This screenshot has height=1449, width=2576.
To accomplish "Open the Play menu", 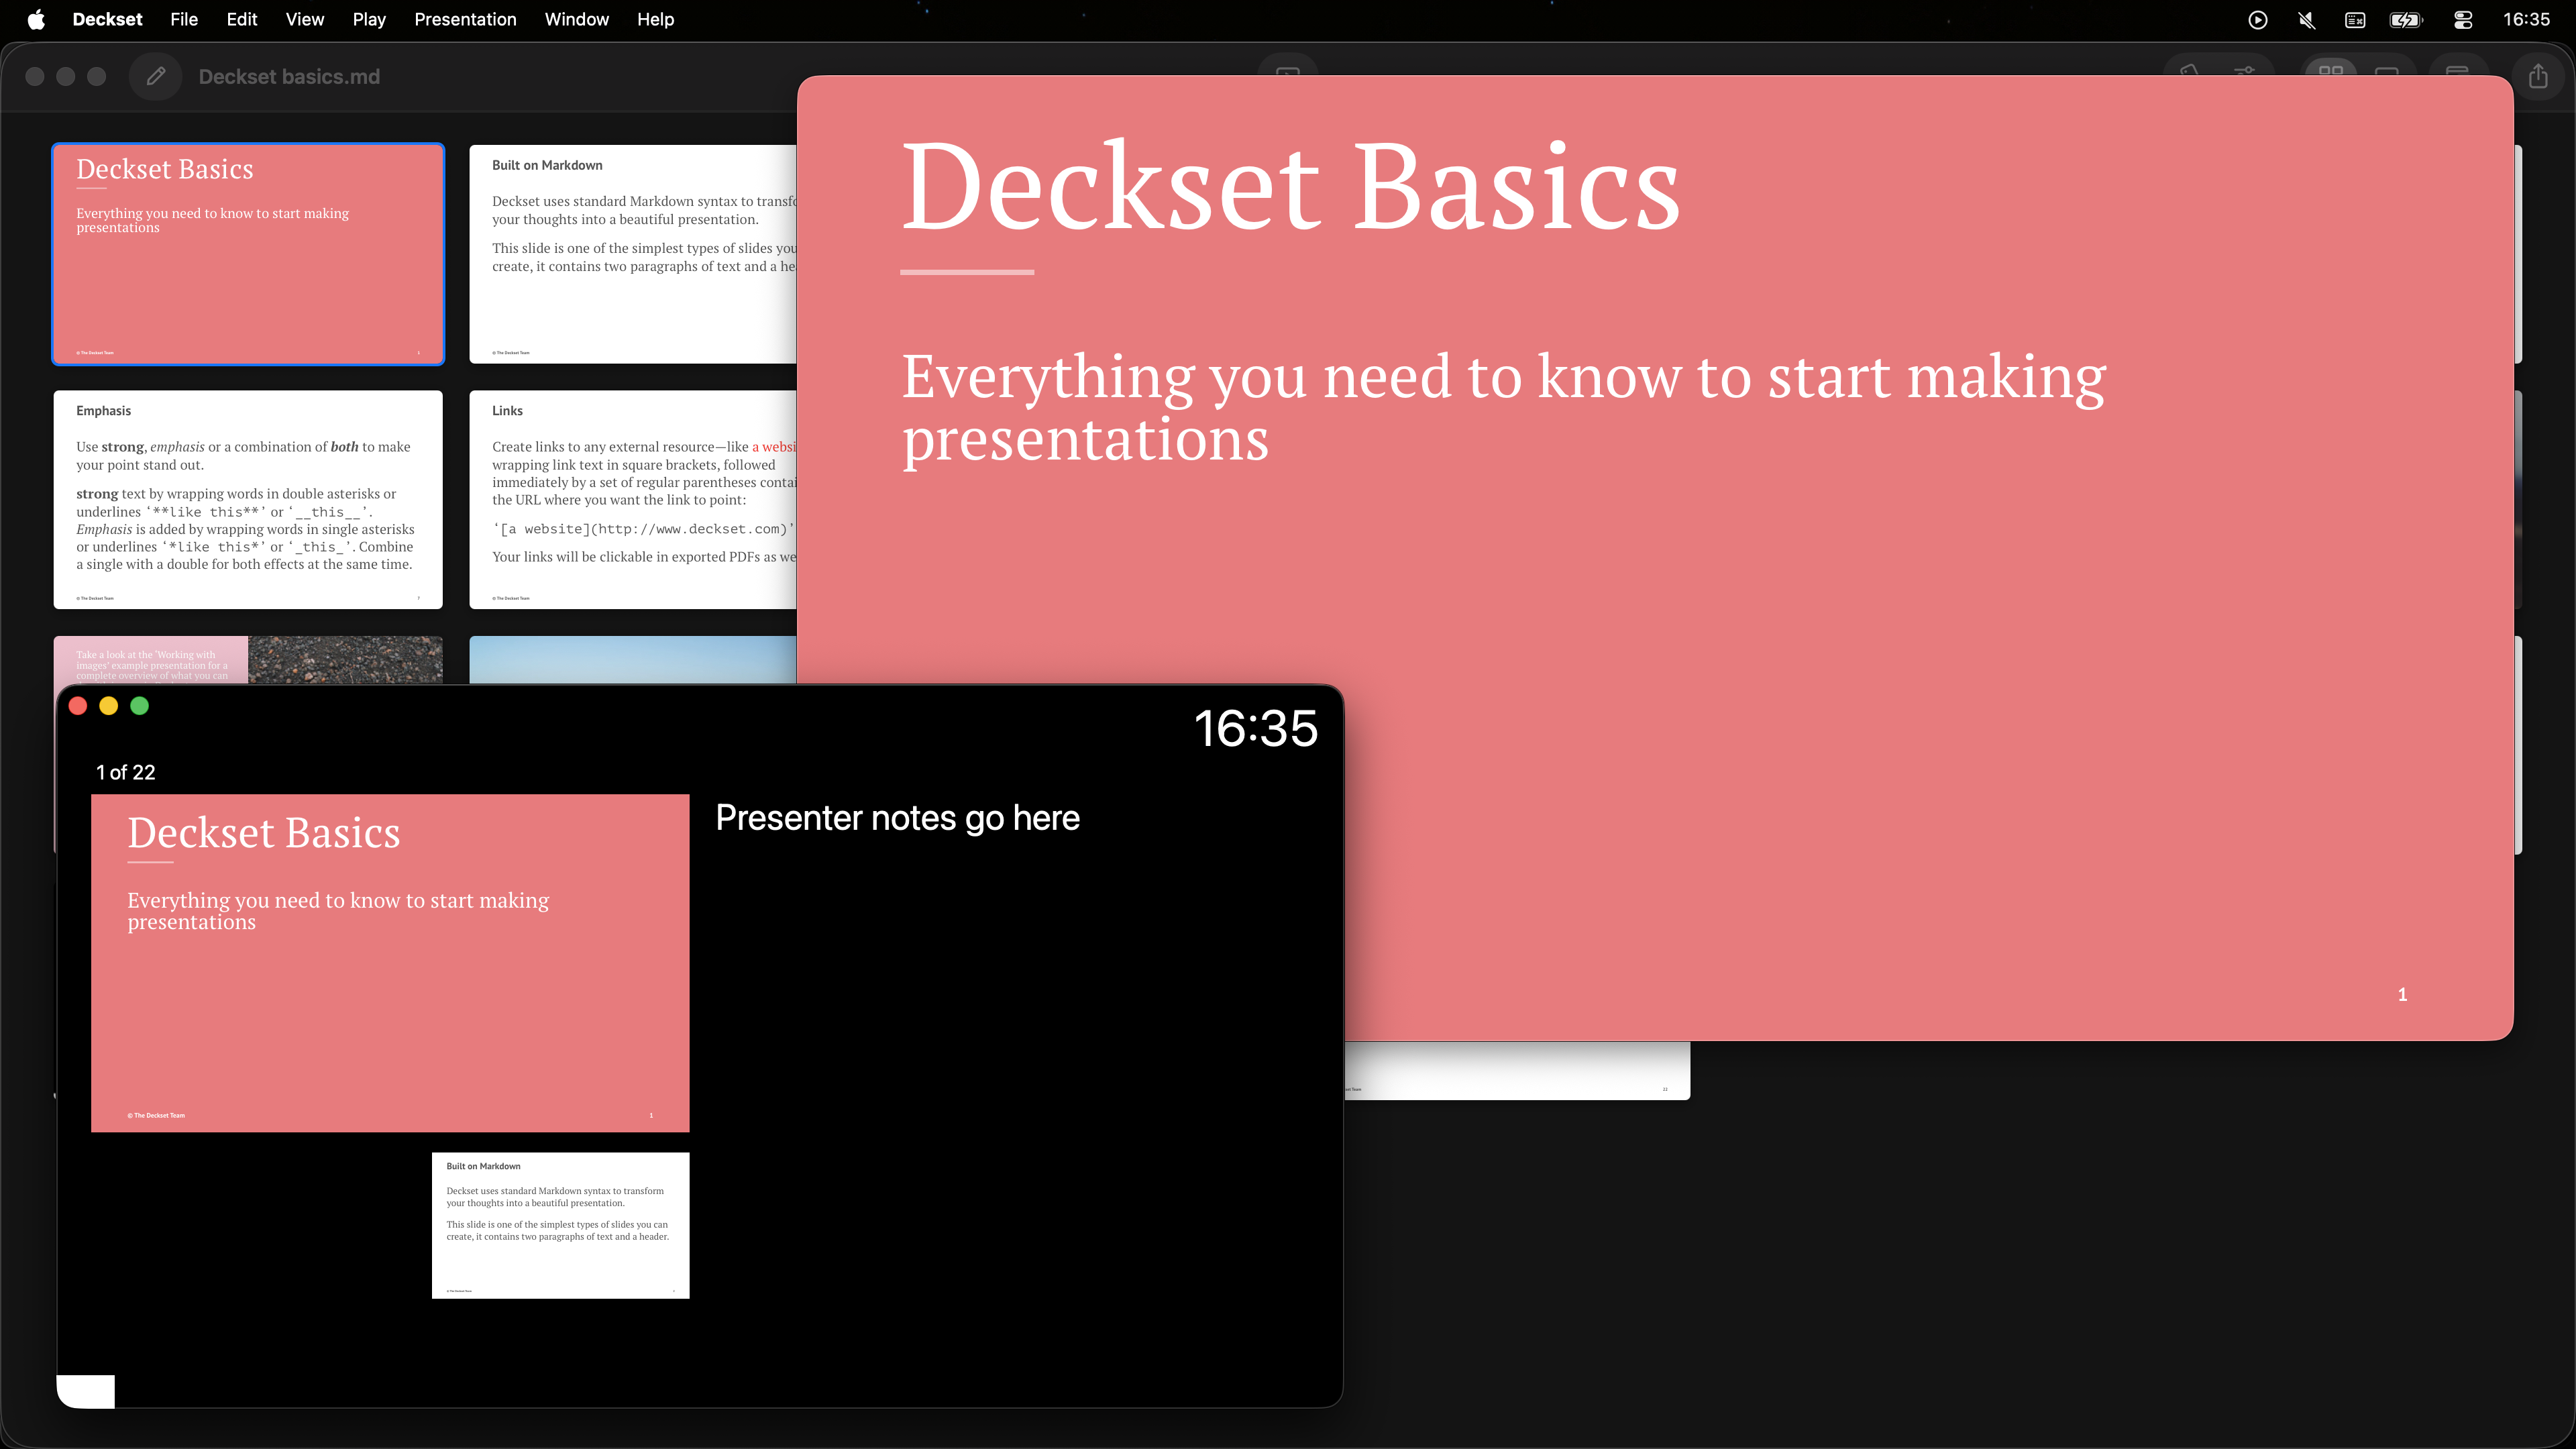I will coord(369,20).
